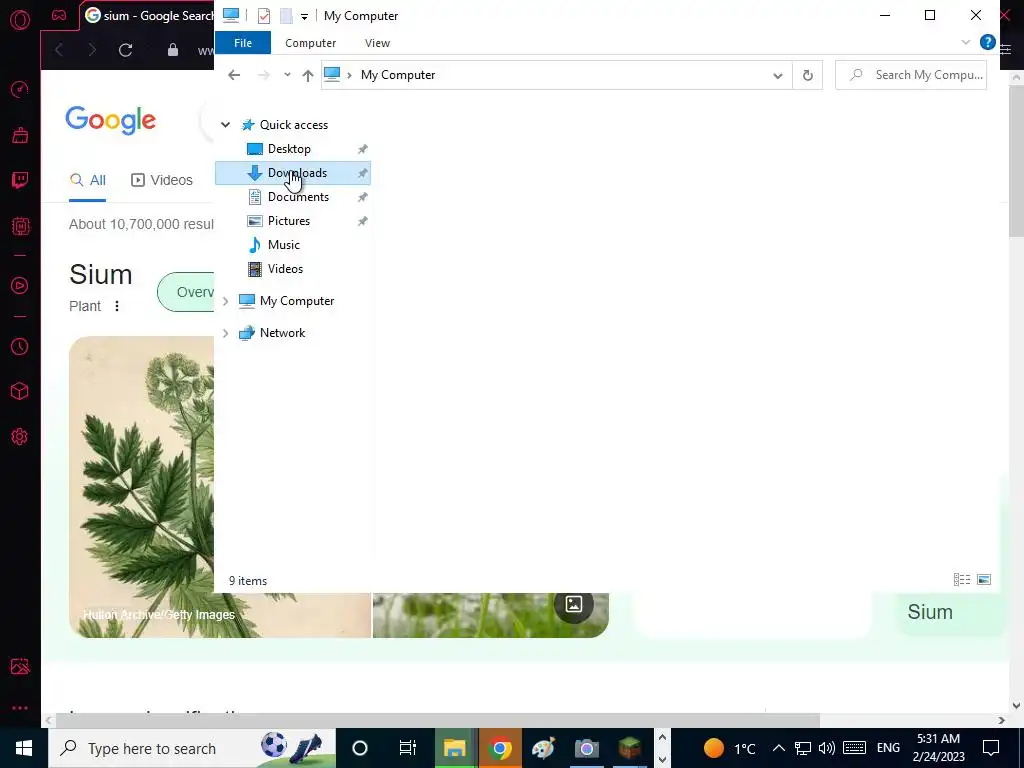Open the Sium botanical illustration image
The width and height of the screenshot is (1024, 768).
tap(142, 486)
